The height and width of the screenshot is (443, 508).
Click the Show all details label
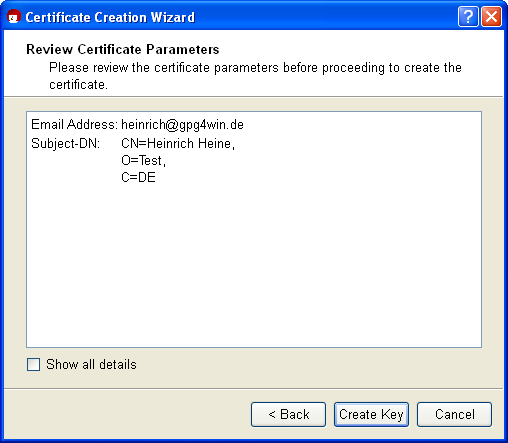91,364
